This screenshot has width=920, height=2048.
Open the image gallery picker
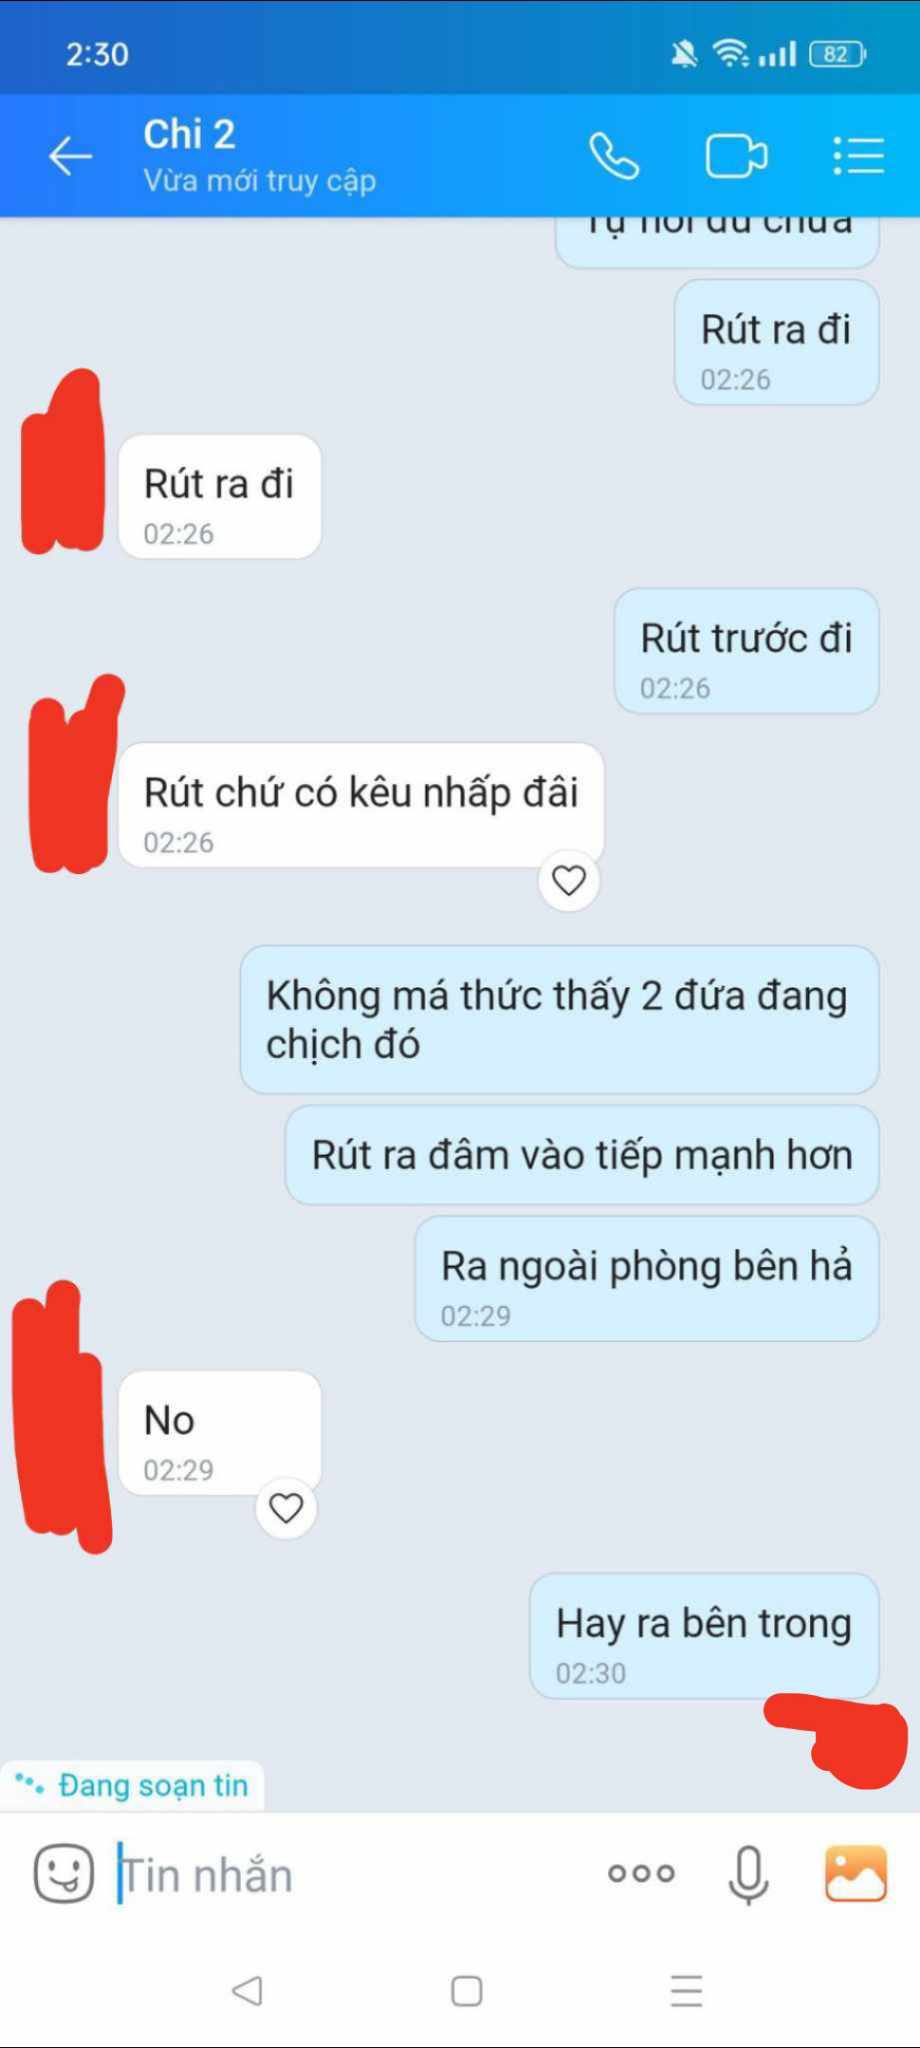(x=855, y=1873)
